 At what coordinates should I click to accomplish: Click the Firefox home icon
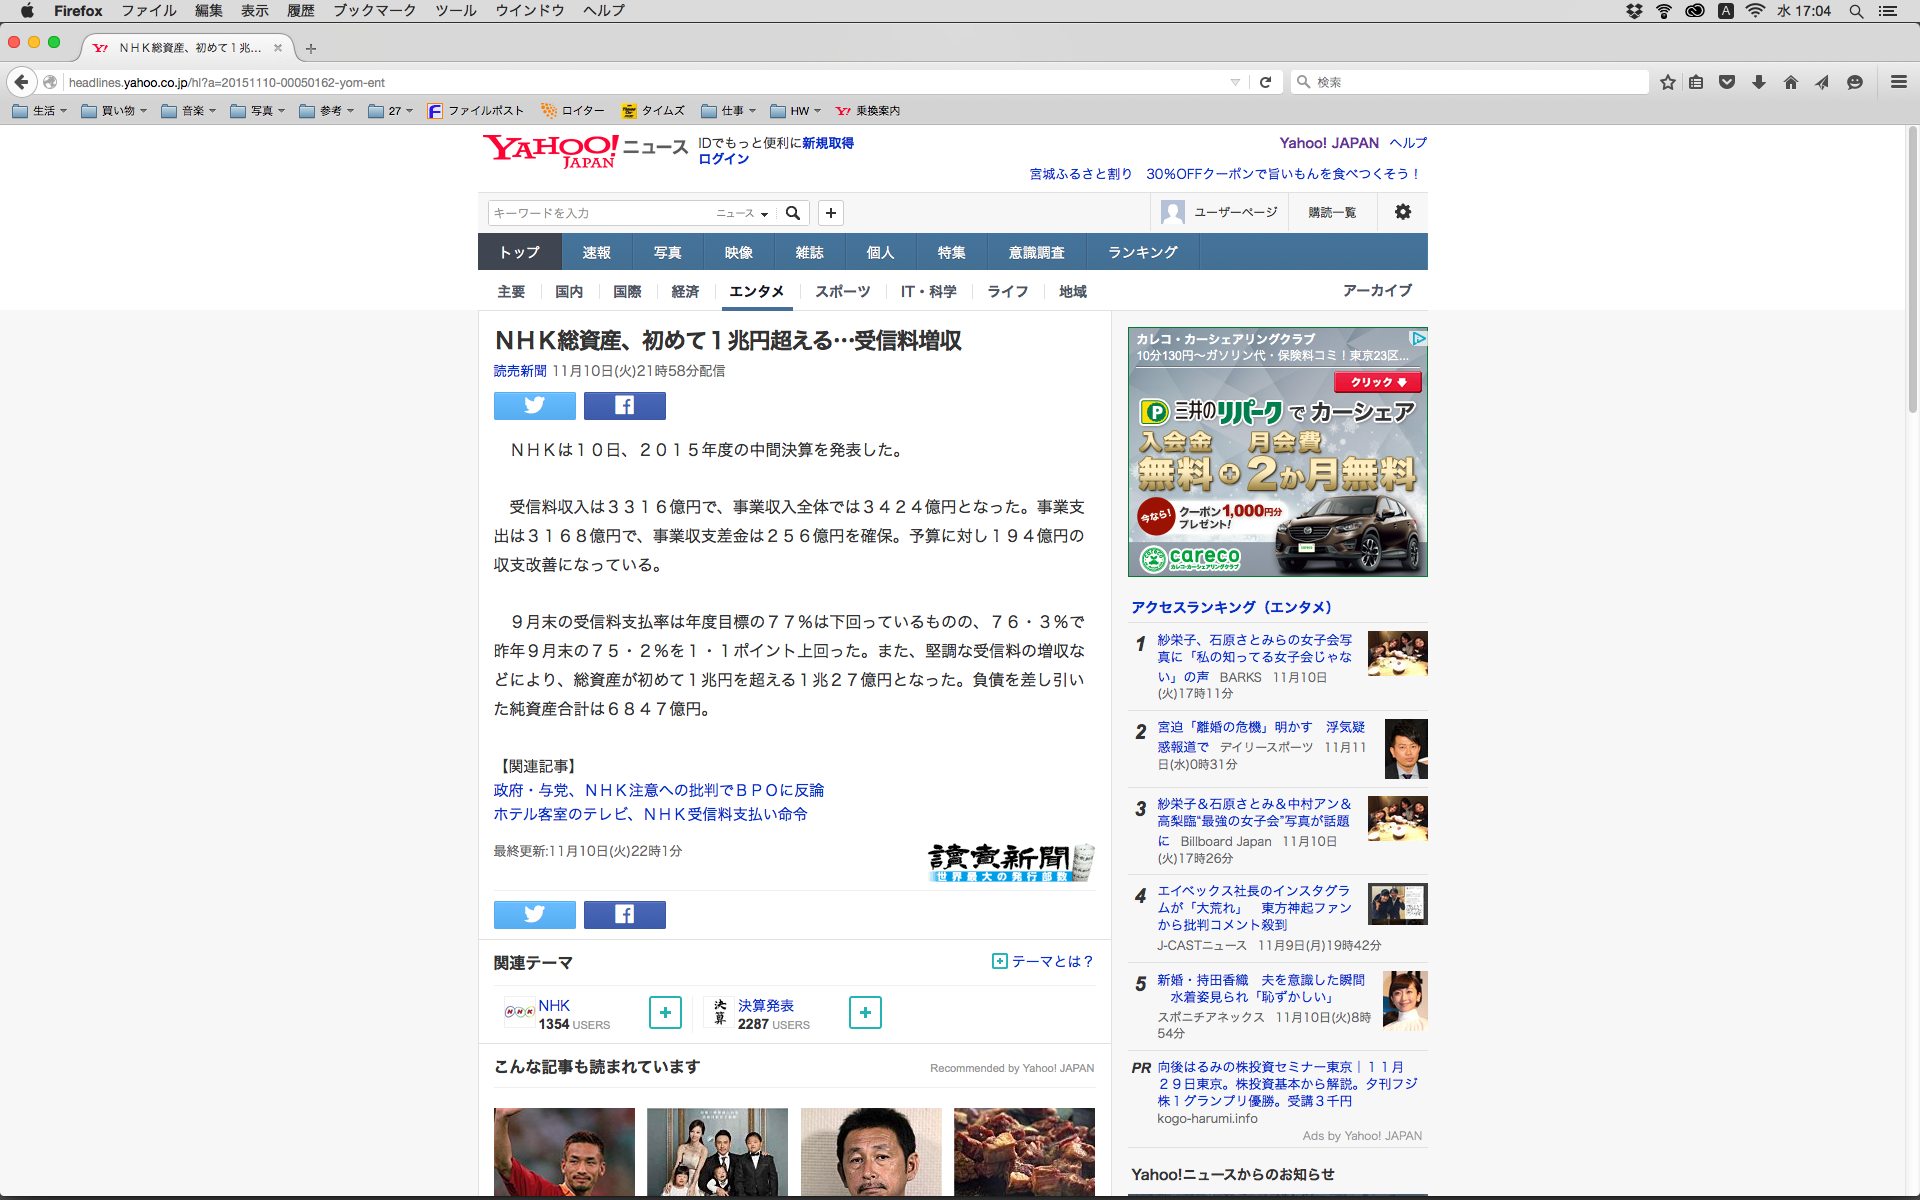[1790, 82]
